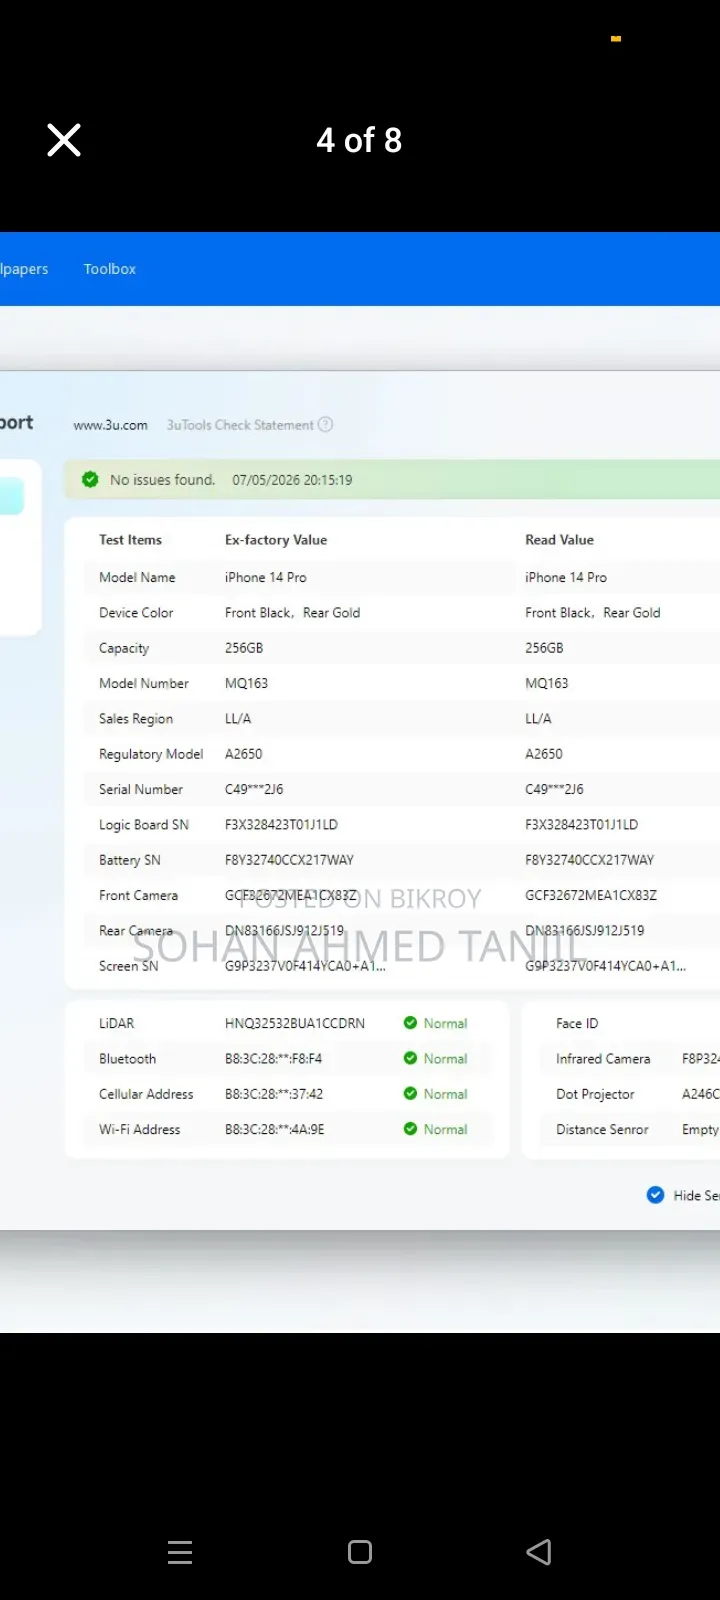
Task: Click the 'Ex-factory Value' column header
Action: coord(276,540)
